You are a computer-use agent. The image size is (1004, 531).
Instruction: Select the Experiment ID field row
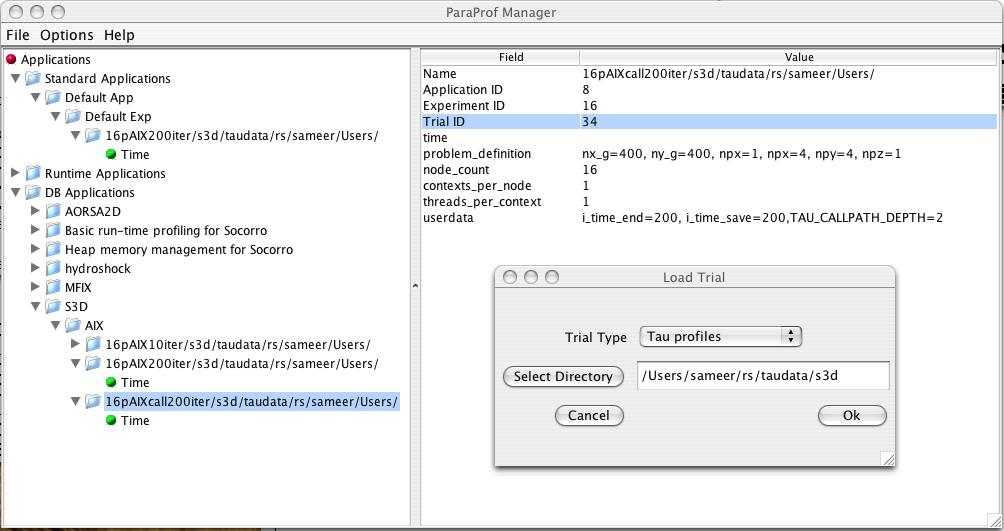tap(709, 106)
